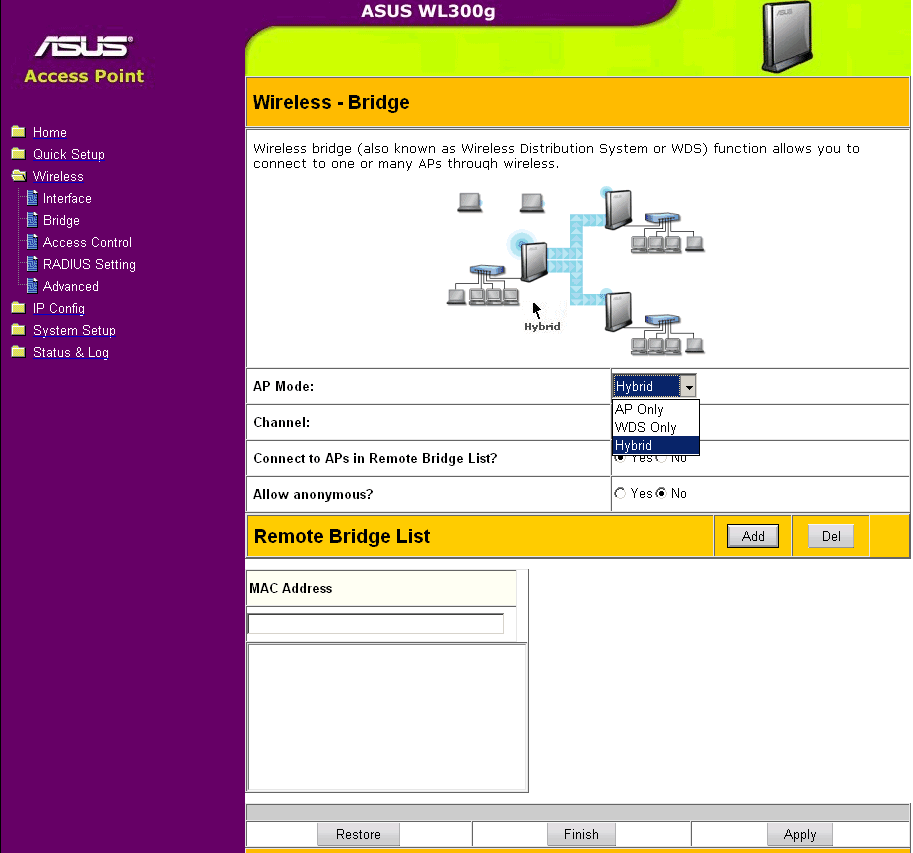Image resolution: width=913 pixels, height=853 pixels.
Task: Click the Finish button
Action: pos(581,834)
